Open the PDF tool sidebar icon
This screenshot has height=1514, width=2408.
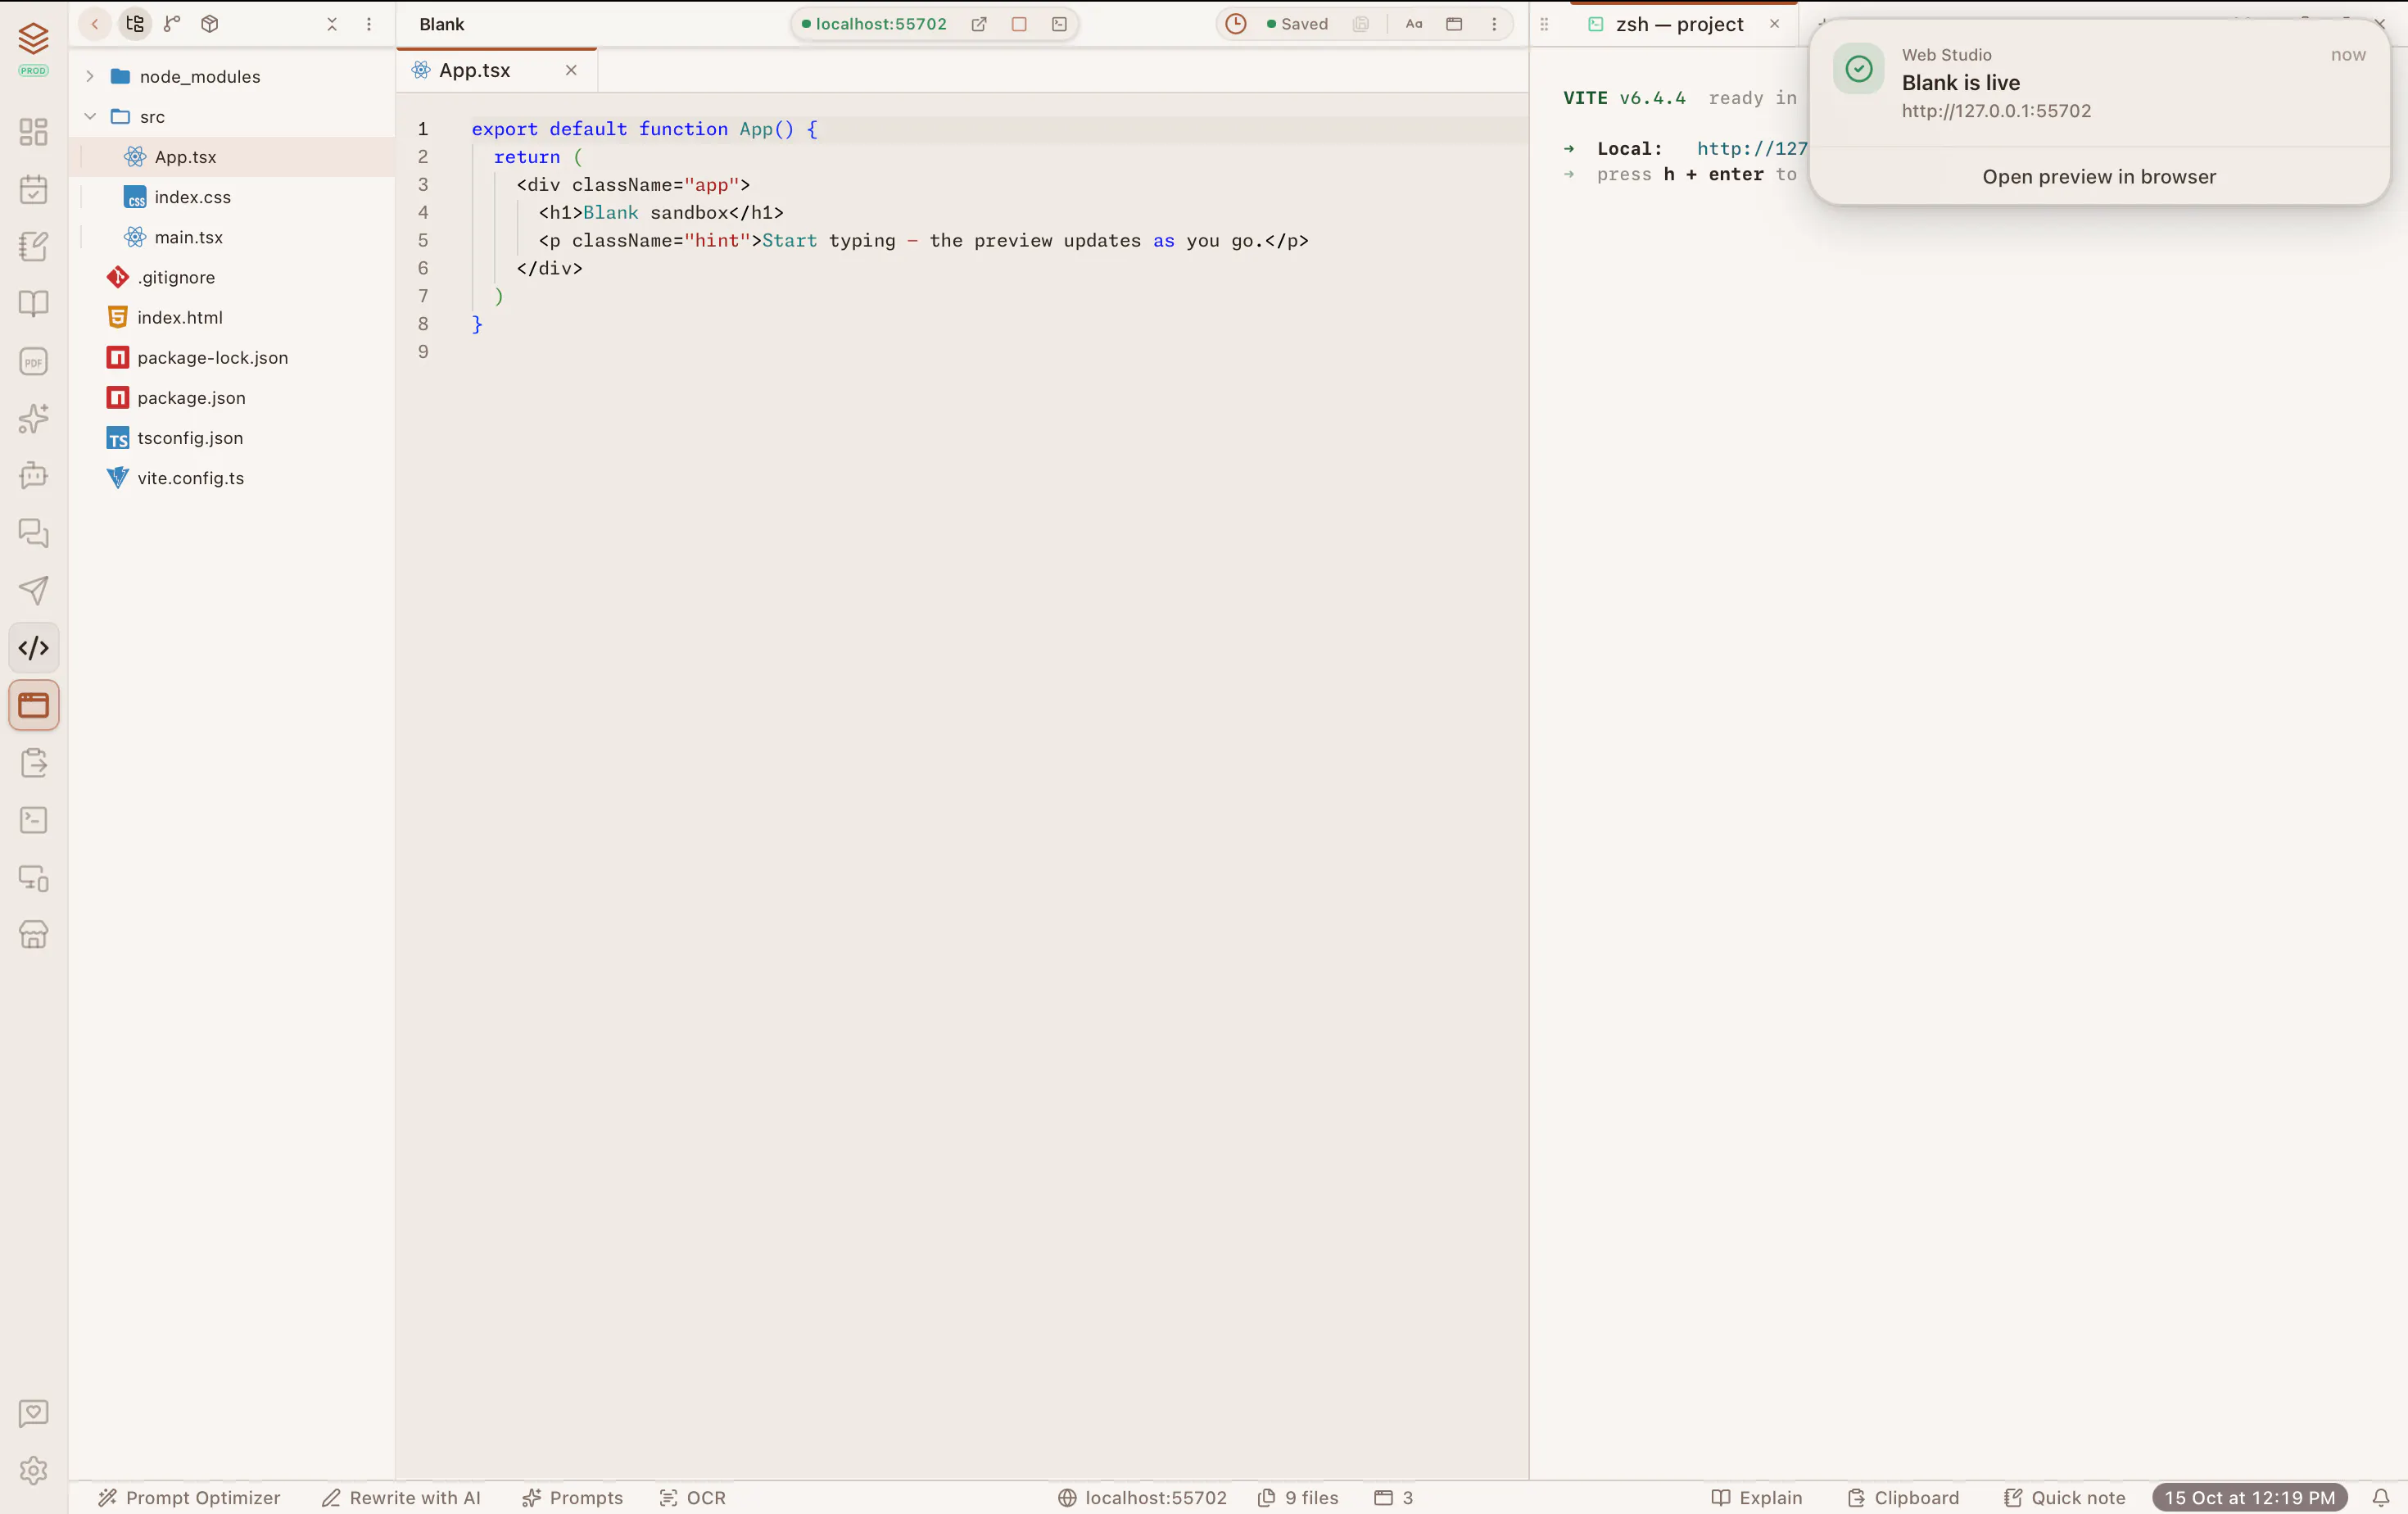34,361
